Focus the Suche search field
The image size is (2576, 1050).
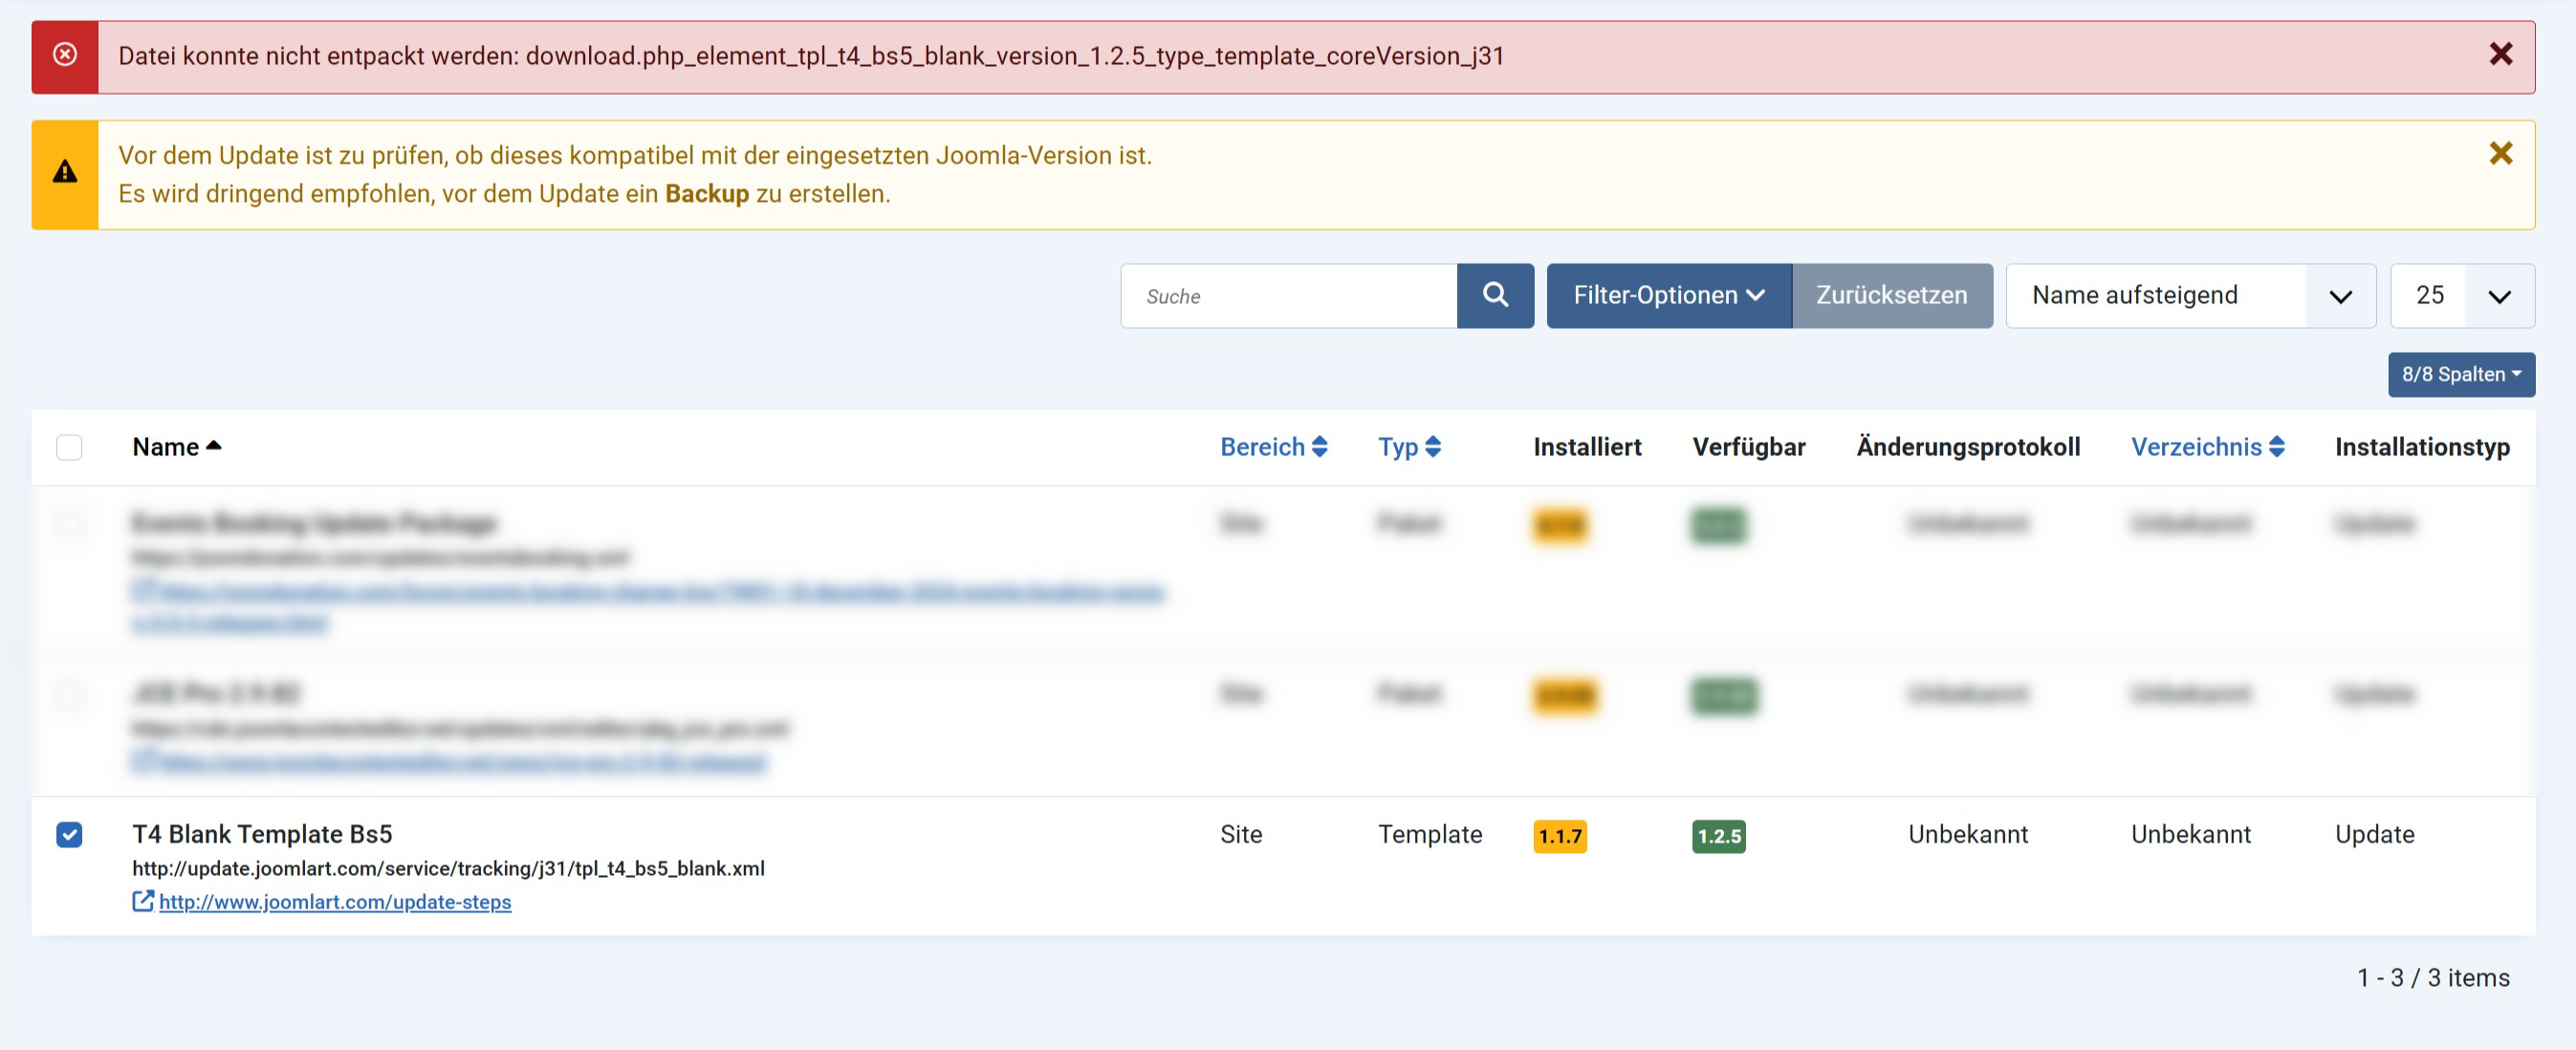tap(1288, 296)
